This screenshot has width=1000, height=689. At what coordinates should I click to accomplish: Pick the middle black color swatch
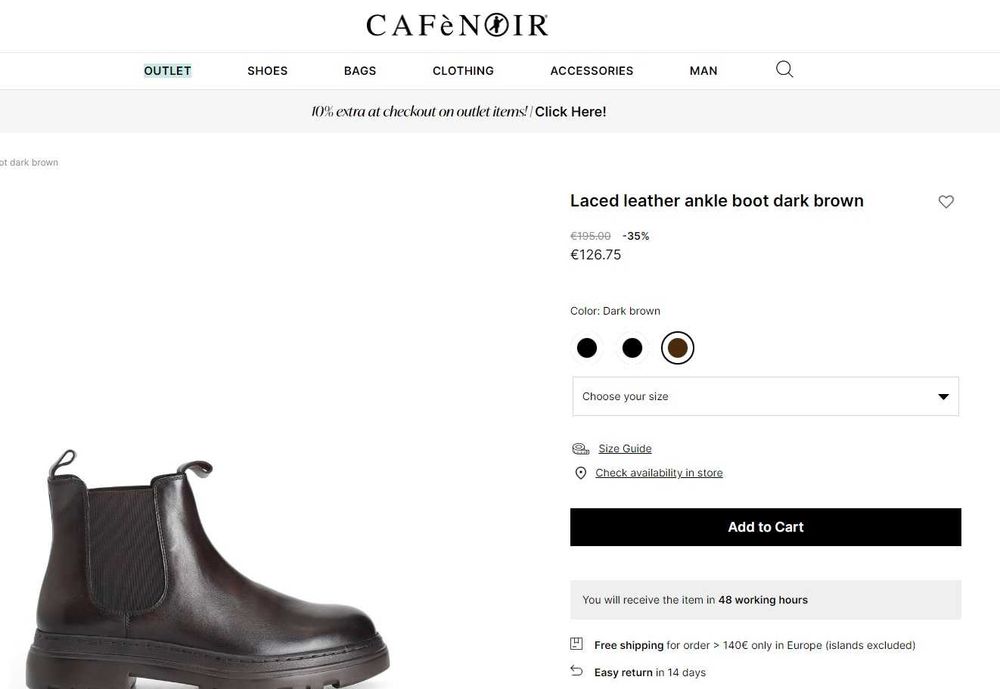tap(632, 348)
